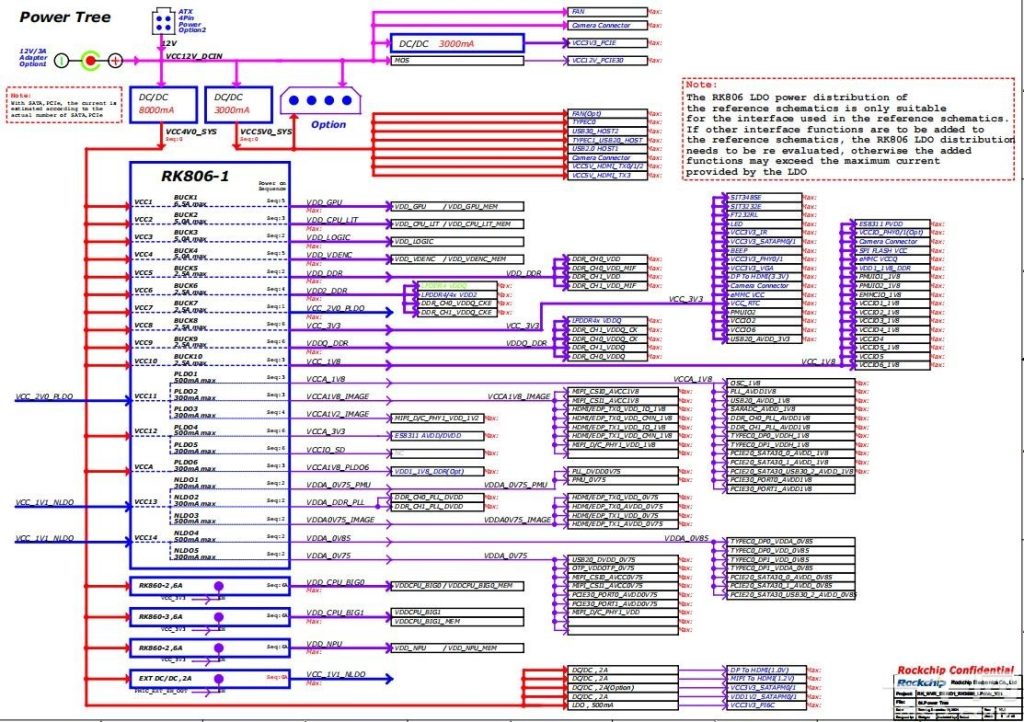The height and width of the screenshot is (722, 1024).
Task: Click the VDDCPU_BIG1_MEM load box
Action: (457, 621)
